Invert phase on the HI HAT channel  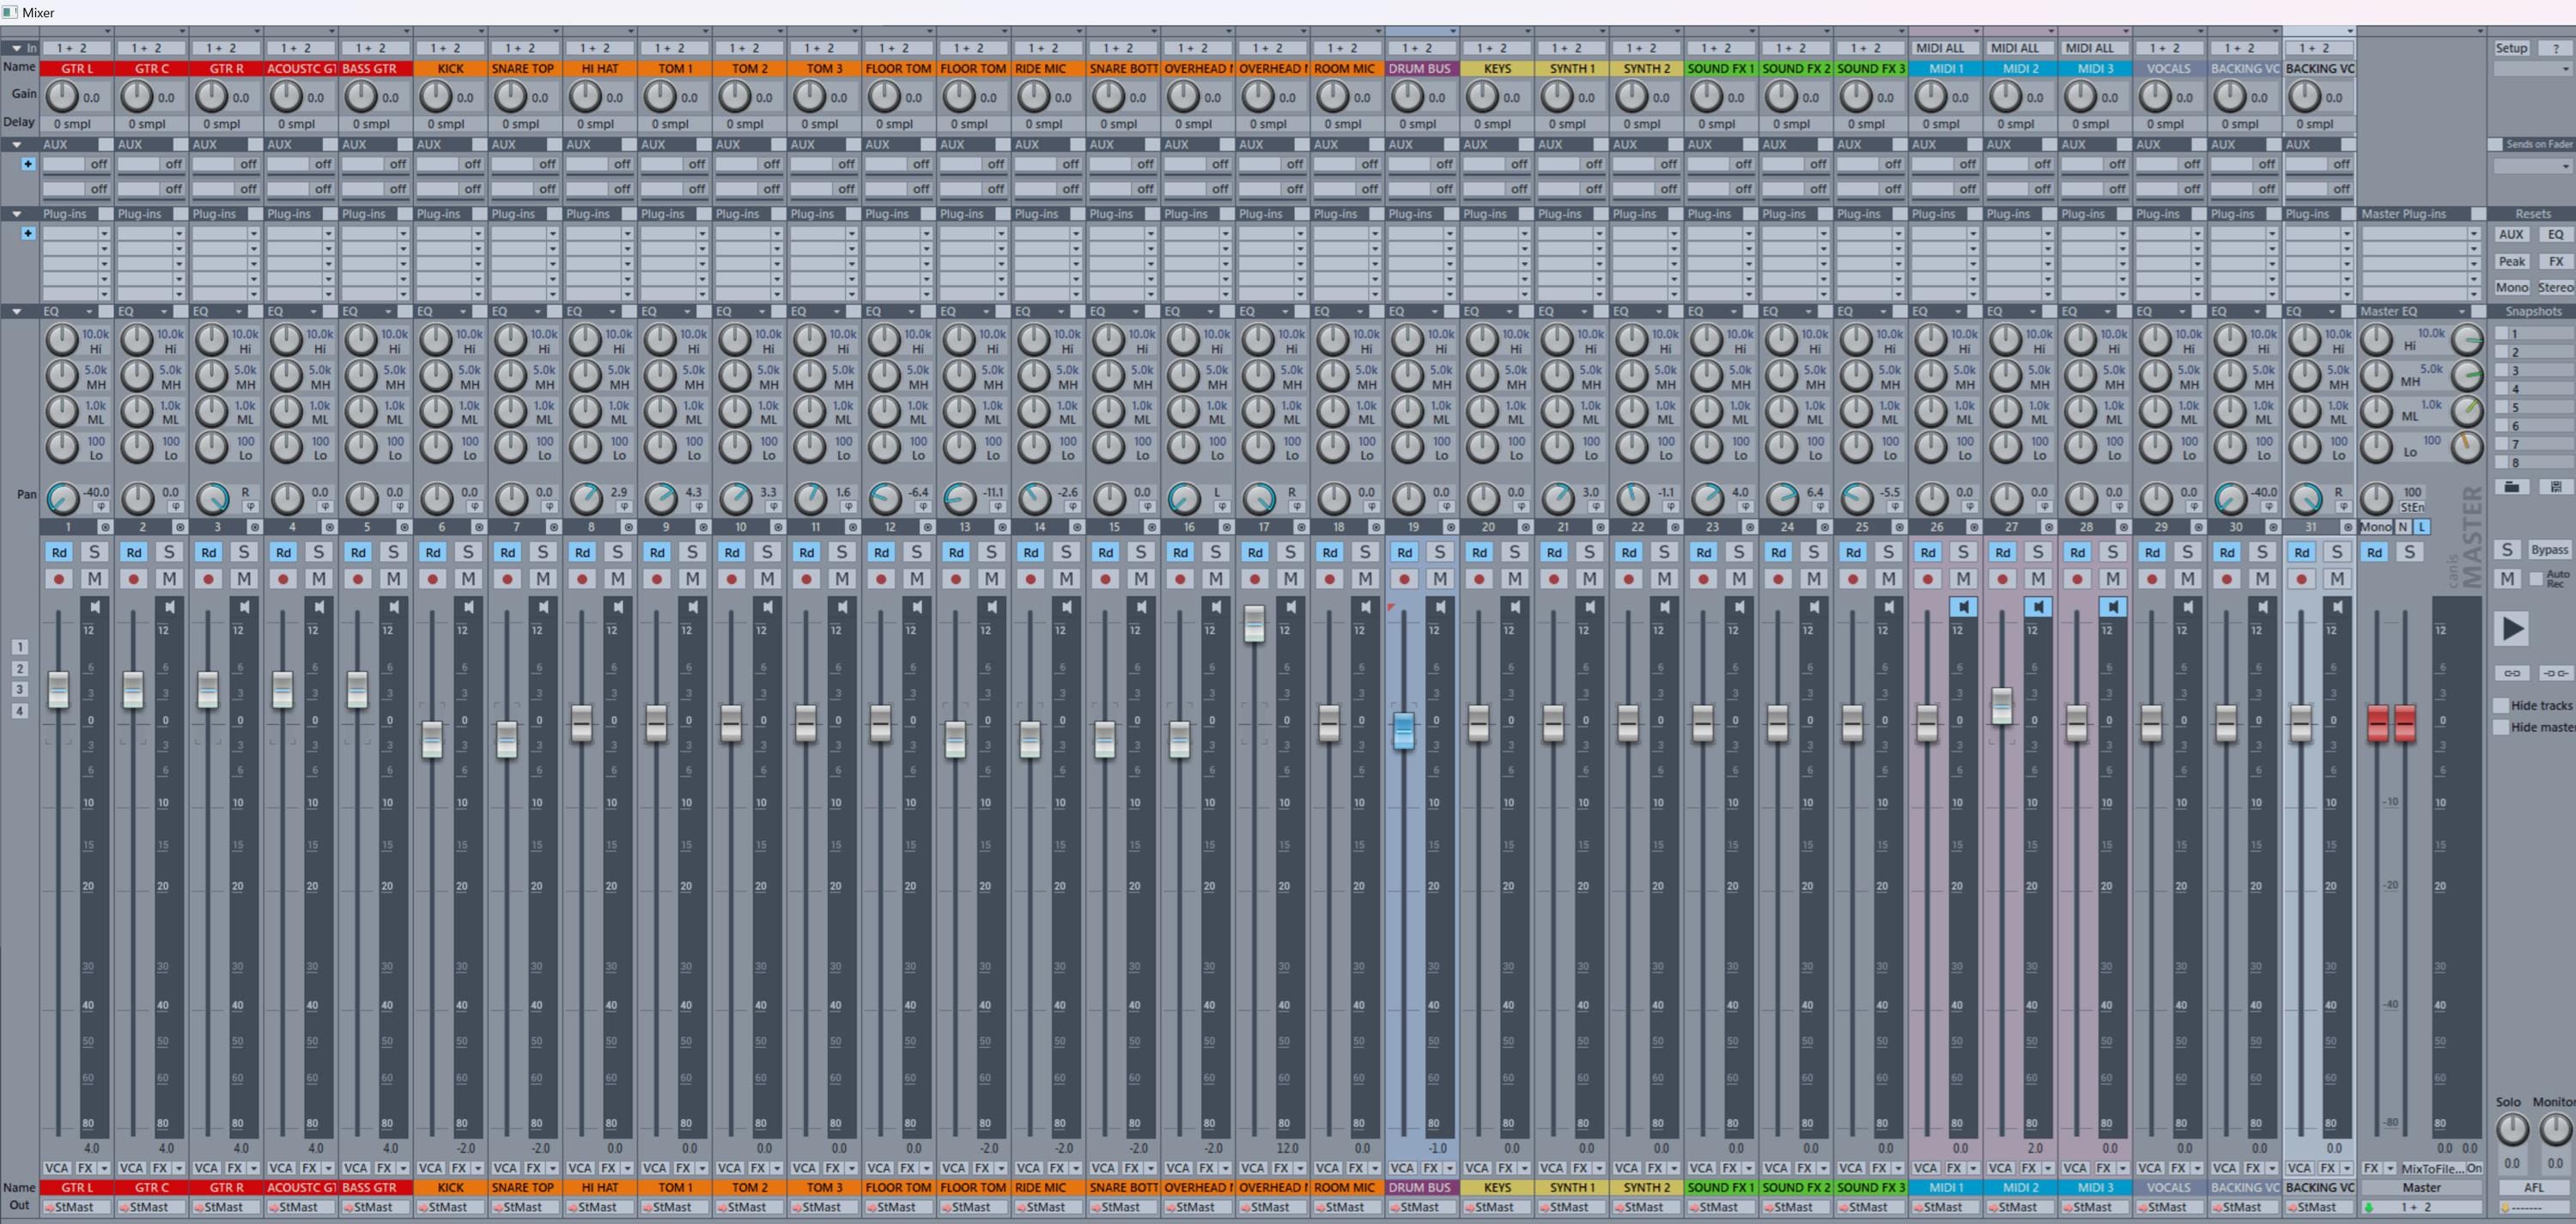click(625, 507)
